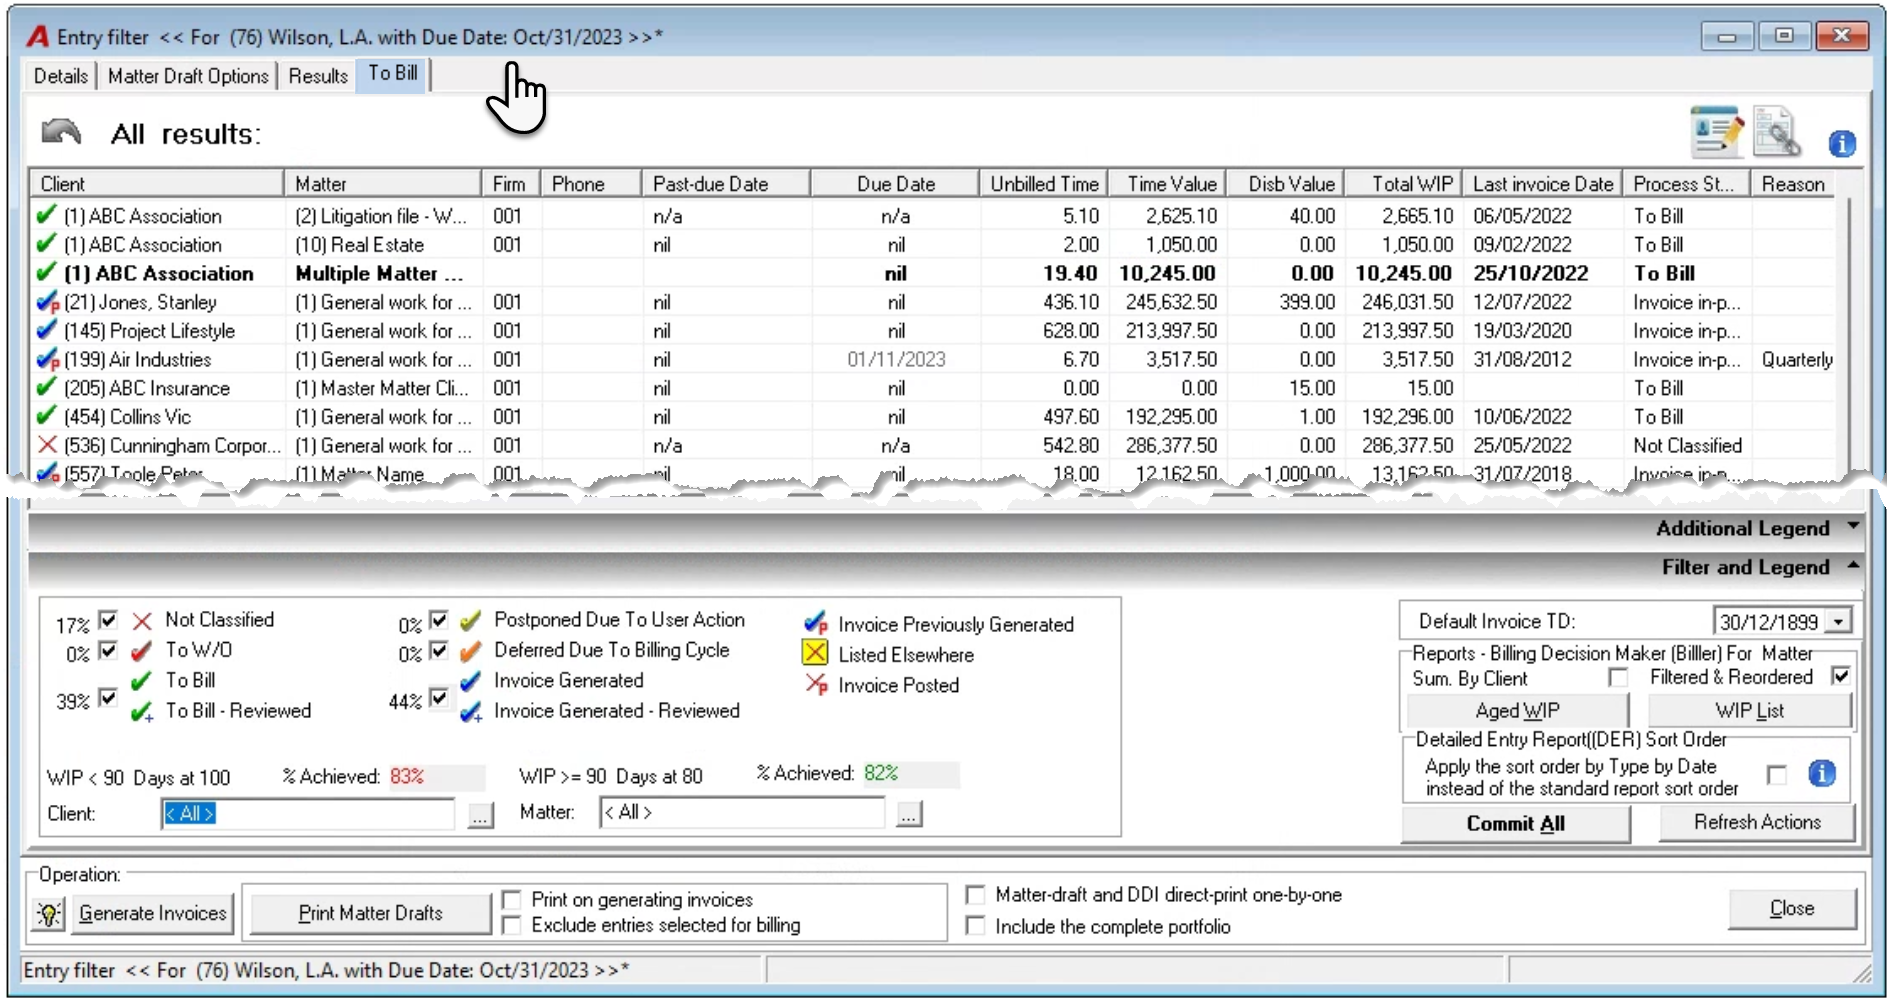Click the green check icon for Collins Vic row

click(x=46, y=415)
